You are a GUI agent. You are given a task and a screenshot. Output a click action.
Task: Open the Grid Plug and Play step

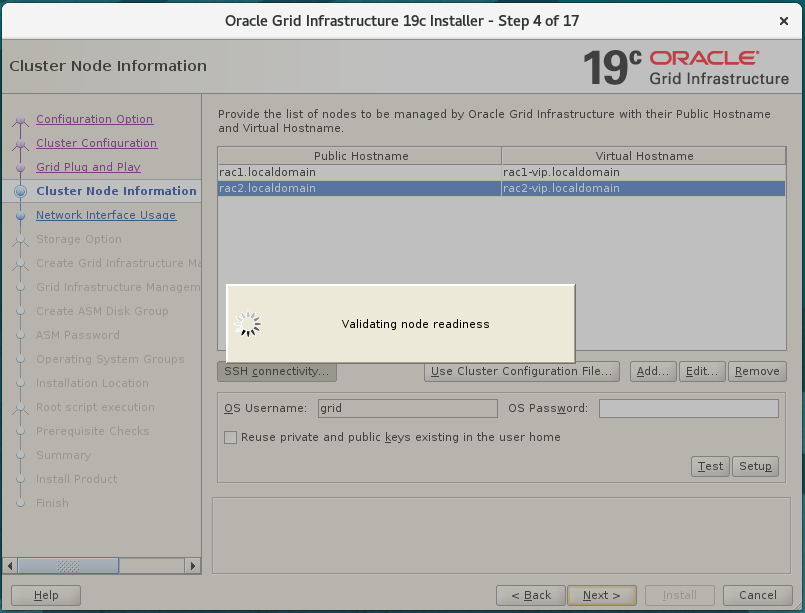[x=88, y=167]
